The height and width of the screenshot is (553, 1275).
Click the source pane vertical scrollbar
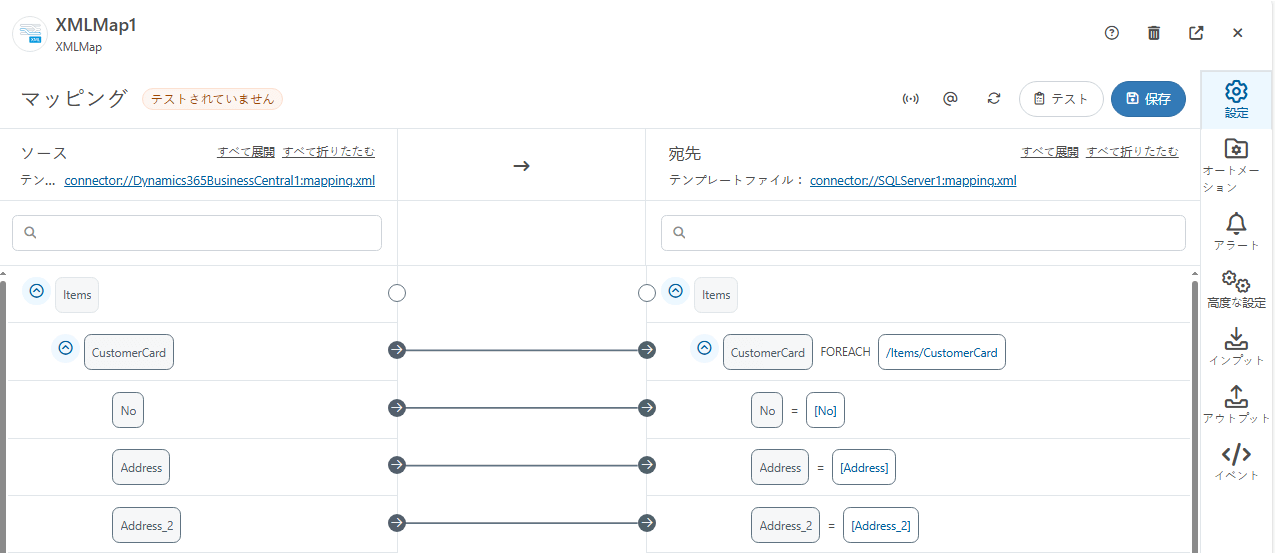tap(3, 415)
